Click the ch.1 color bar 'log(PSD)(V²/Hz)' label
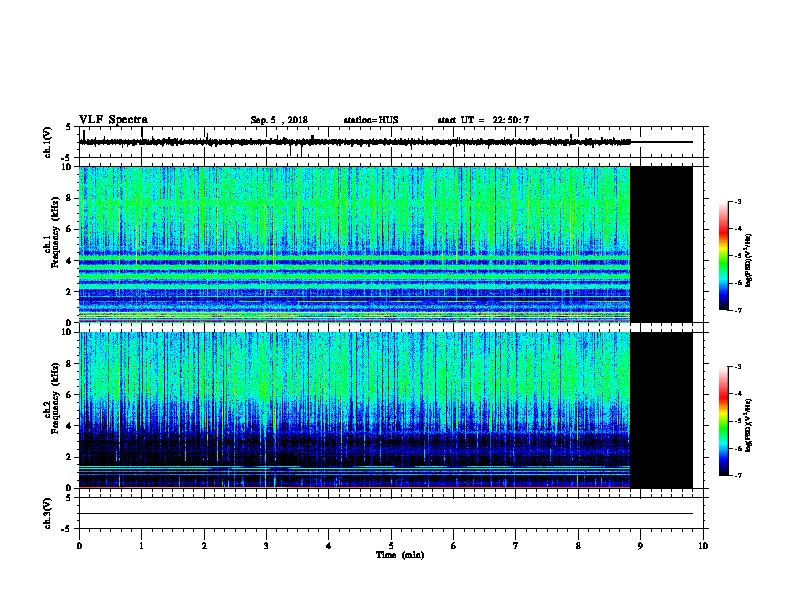 point(749,260)
